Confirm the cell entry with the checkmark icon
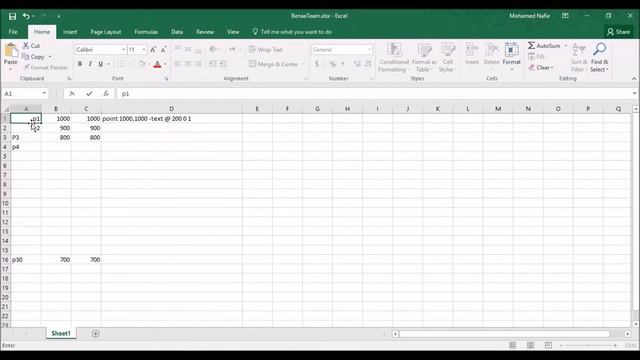The image size is (640, 360). 89,93
